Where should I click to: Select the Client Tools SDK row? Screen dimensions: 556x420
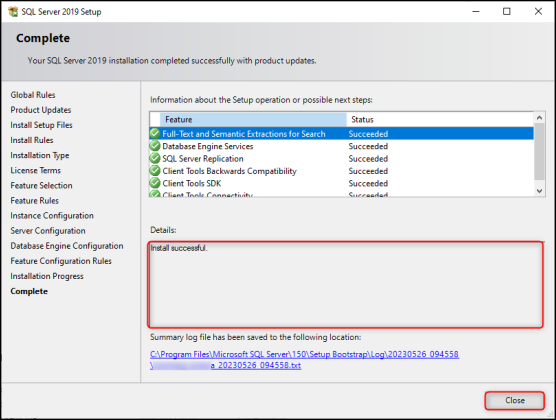point(341,183)
